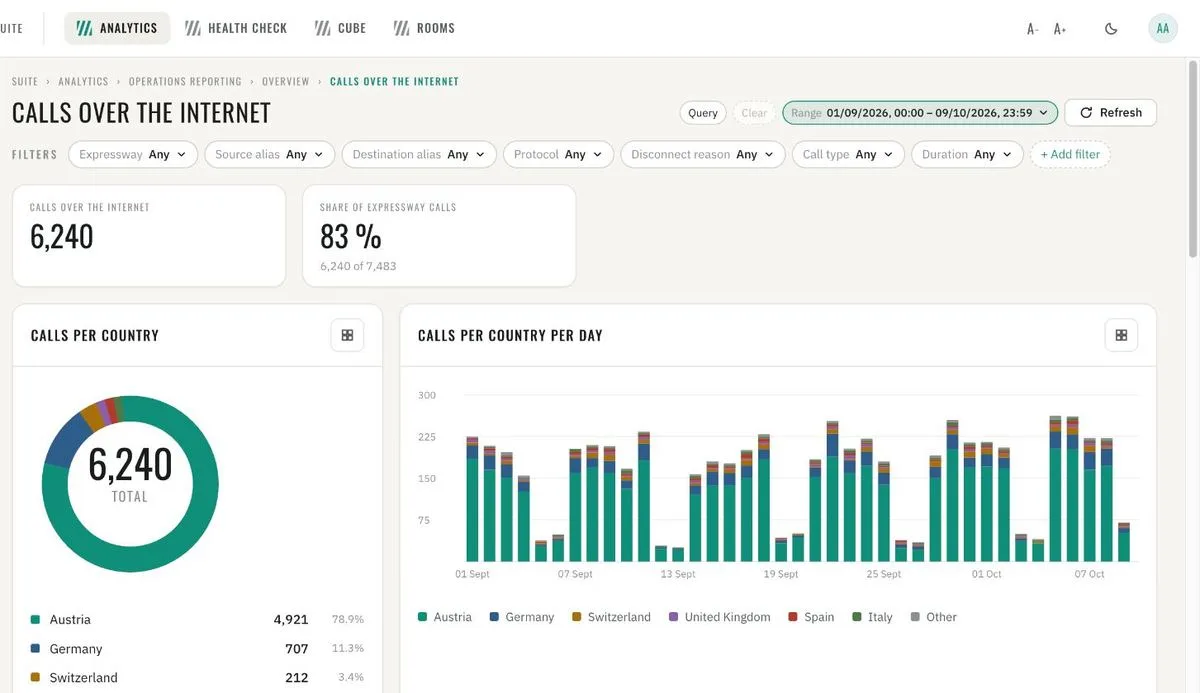The width and height of the screenshot is (1200, 693).
Task: Toggle Switzerland series in chart legend
Action: tap(611, 617)
